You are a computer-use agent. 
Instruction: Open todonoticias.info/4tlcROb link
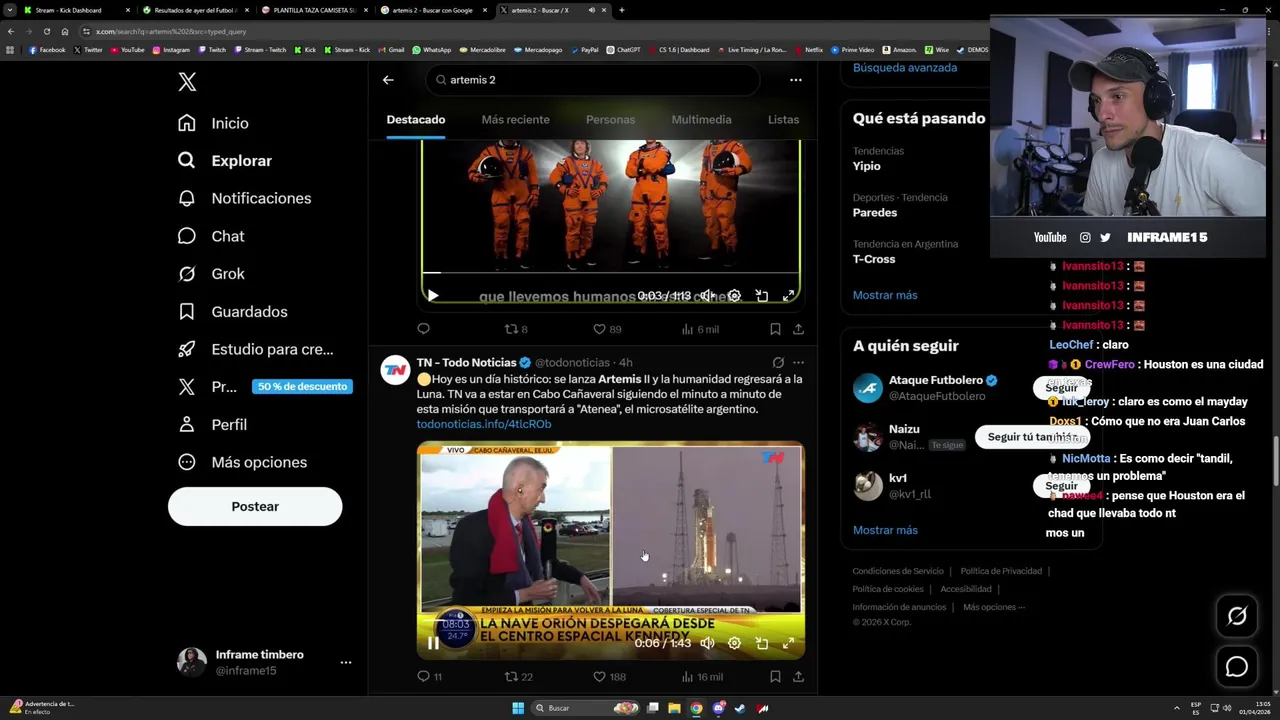[484, 424]
